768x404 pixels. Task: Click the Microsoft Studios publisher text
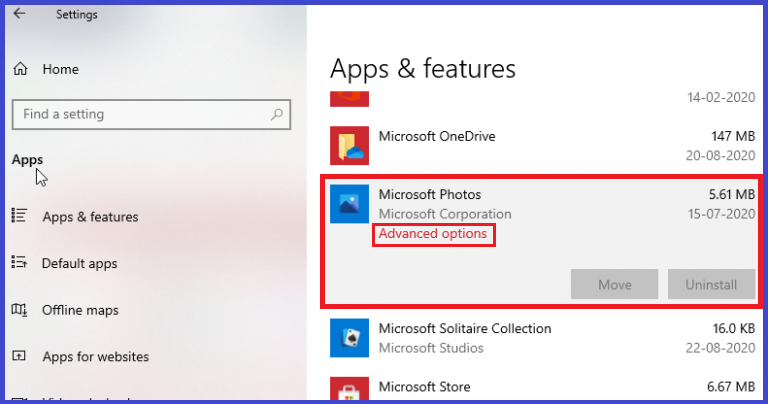[431, 348]
